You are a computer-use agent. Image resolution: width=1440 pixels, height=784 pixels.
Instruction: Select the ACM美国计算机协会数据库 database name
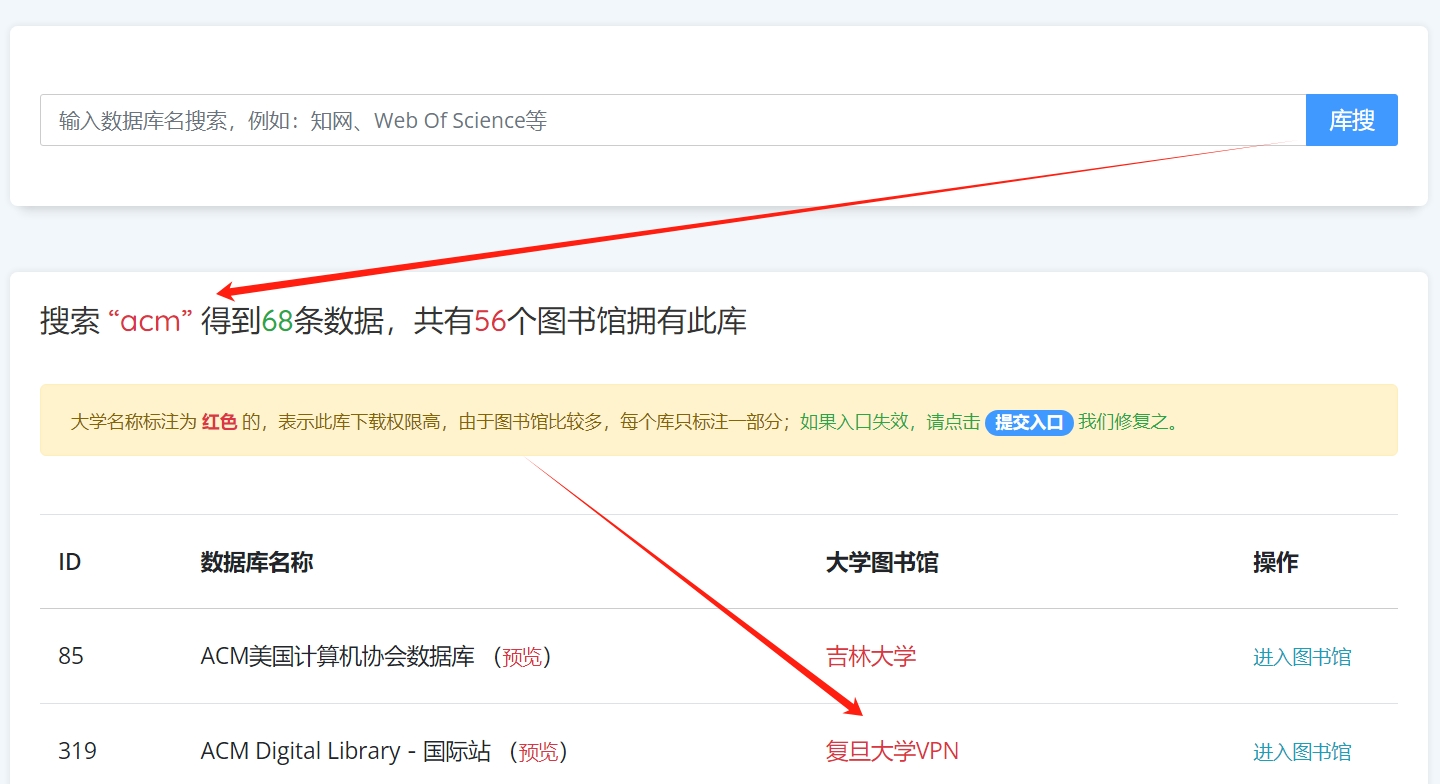pyautogui.click(x=337, y=657)
